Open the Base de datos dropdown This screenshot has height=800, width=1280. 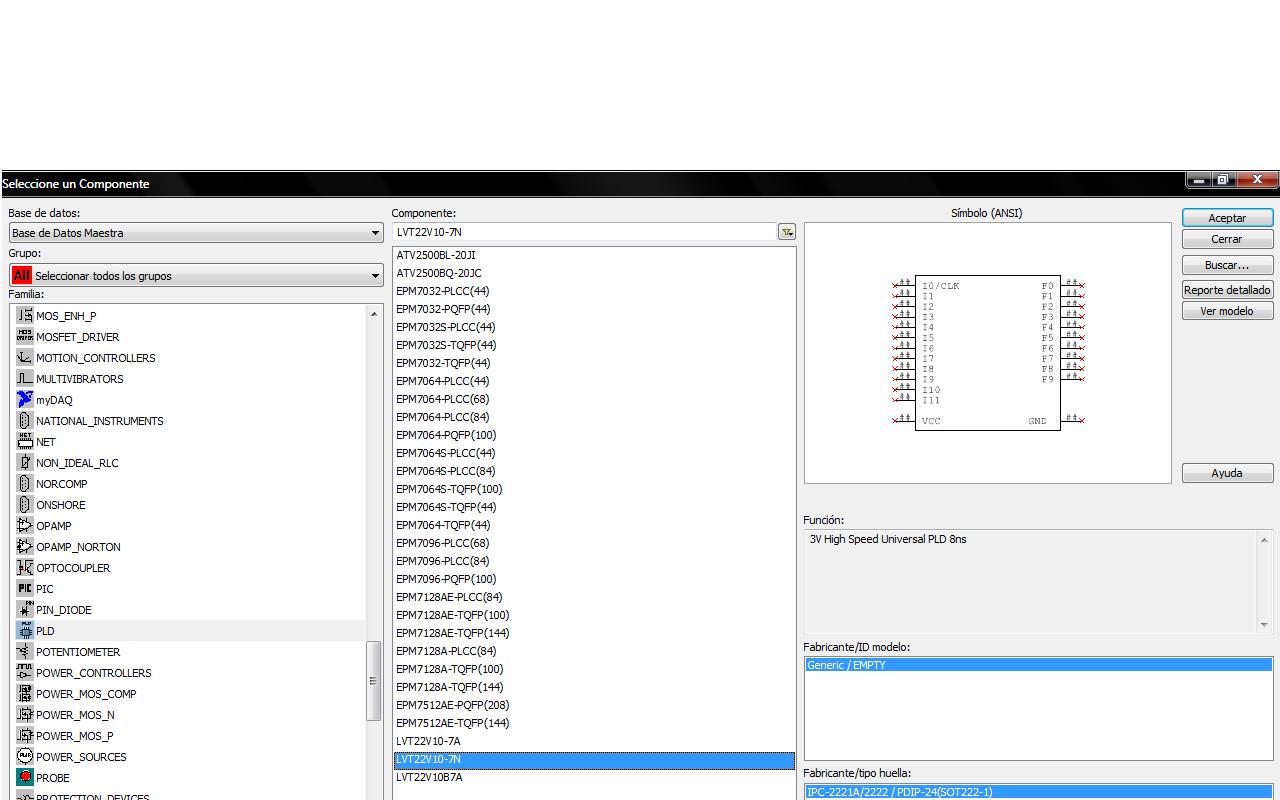(196, 233)
